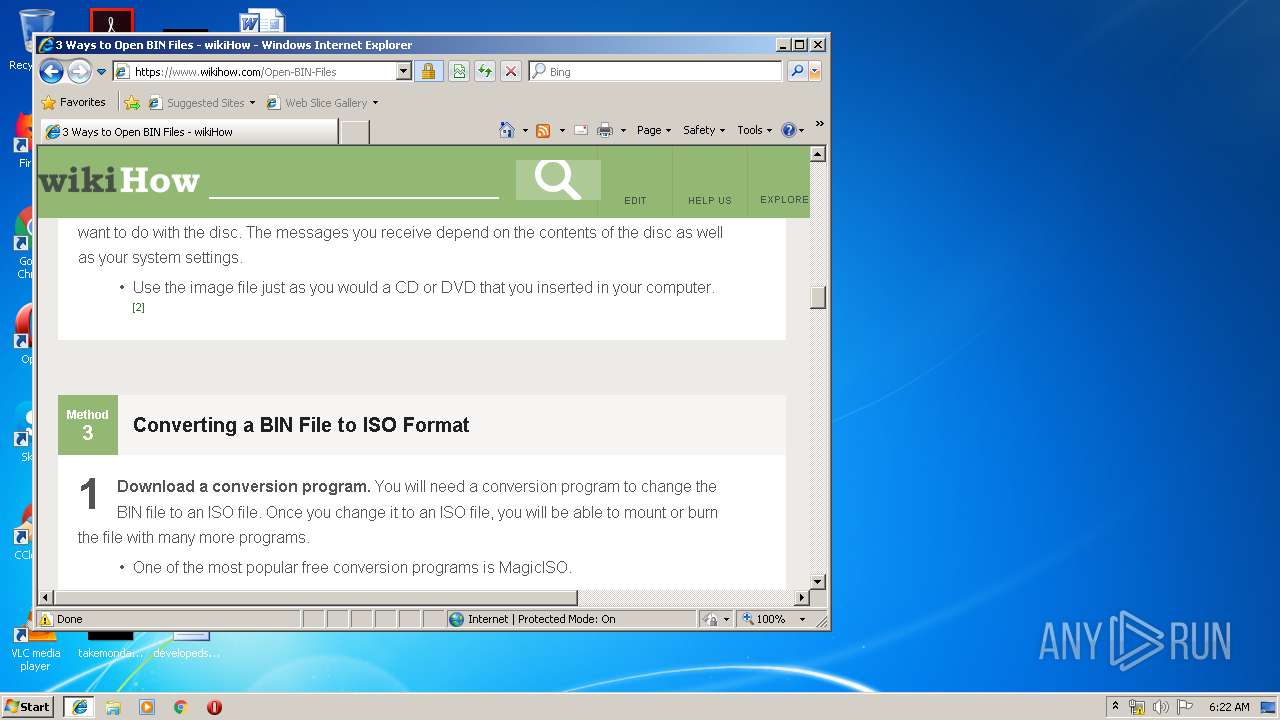Click the horizontal scrollbar thumb

[315, 598]
